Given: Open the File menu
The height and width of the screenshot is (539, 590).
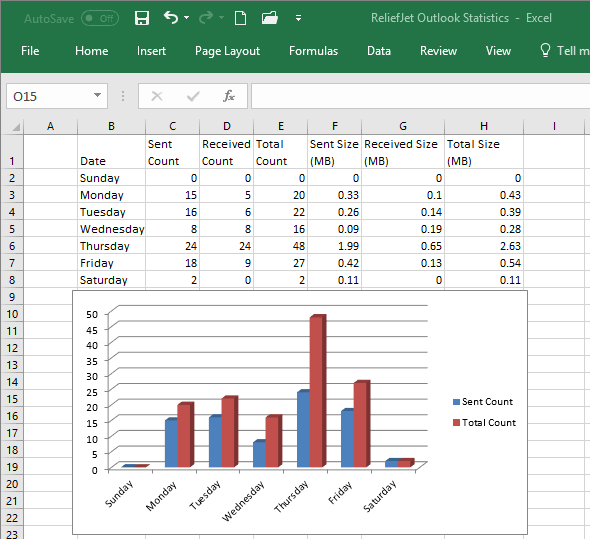Looking at the screenshot, I should coord(30,51).
